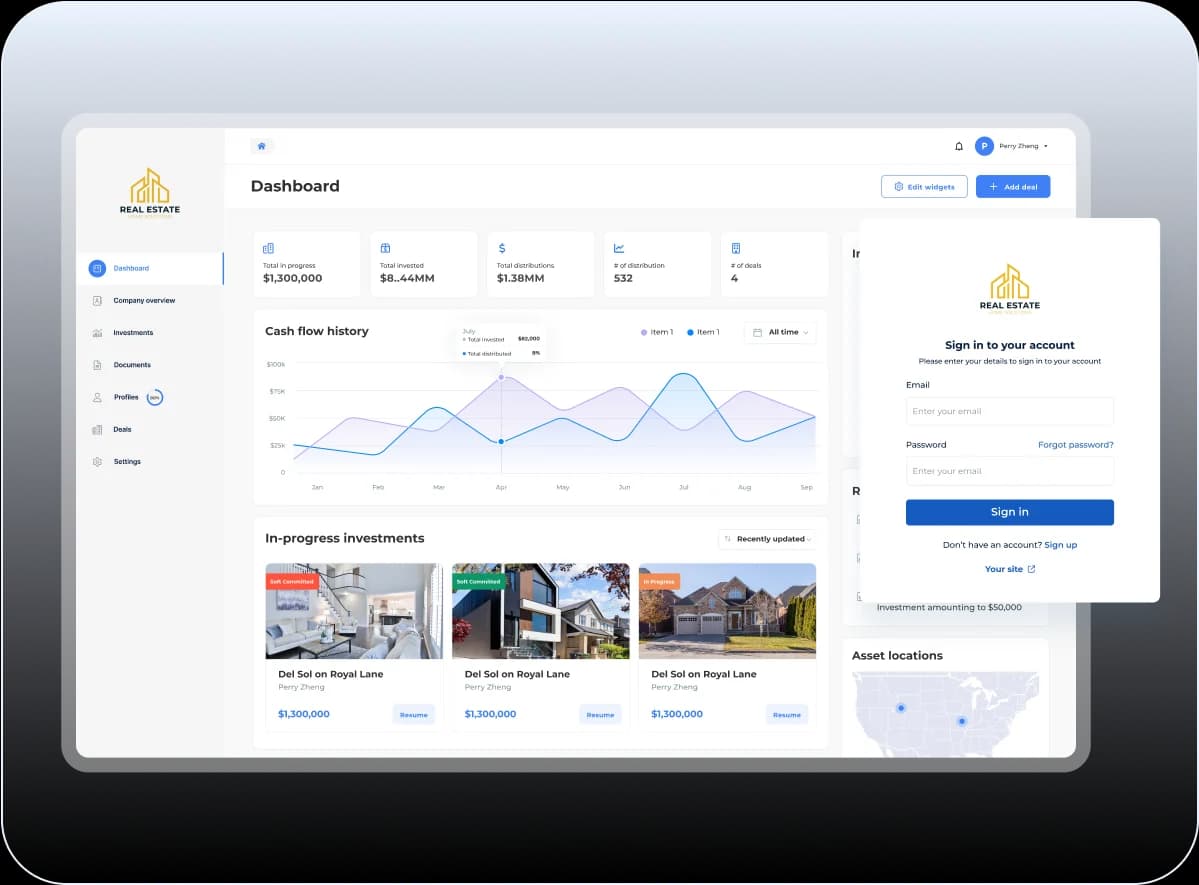
Task: Click the Email input field
Action: (1009, 411)
